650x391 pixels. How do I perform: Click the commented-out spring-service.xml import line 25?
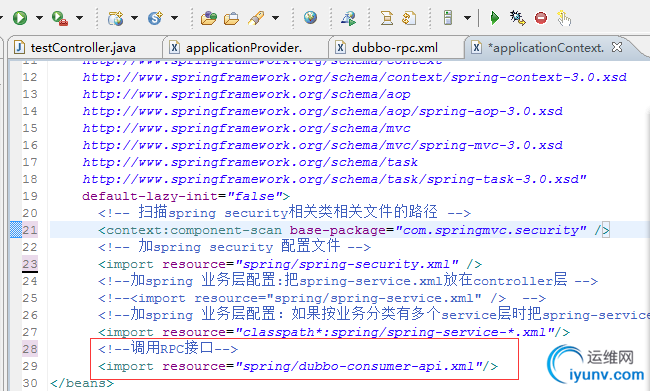coord(322,298)
